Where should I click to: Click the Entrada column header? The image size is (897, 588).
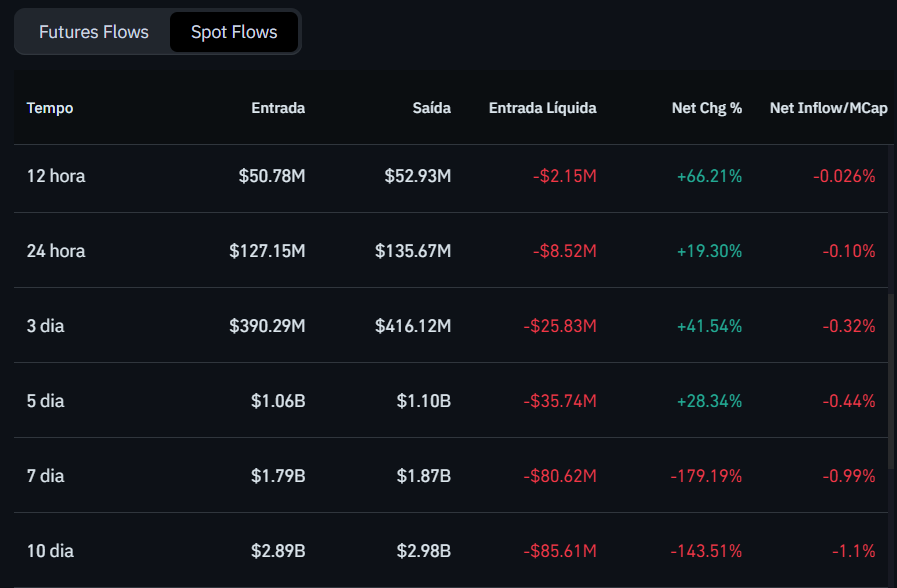(278, 108)
